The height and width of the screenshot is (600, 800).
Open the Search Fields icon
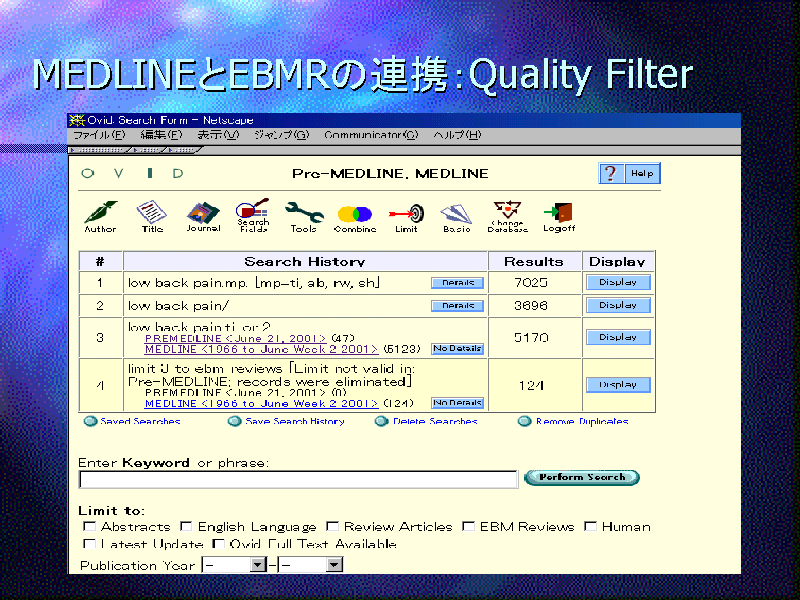pyautogui.click(x=253, y=214)
